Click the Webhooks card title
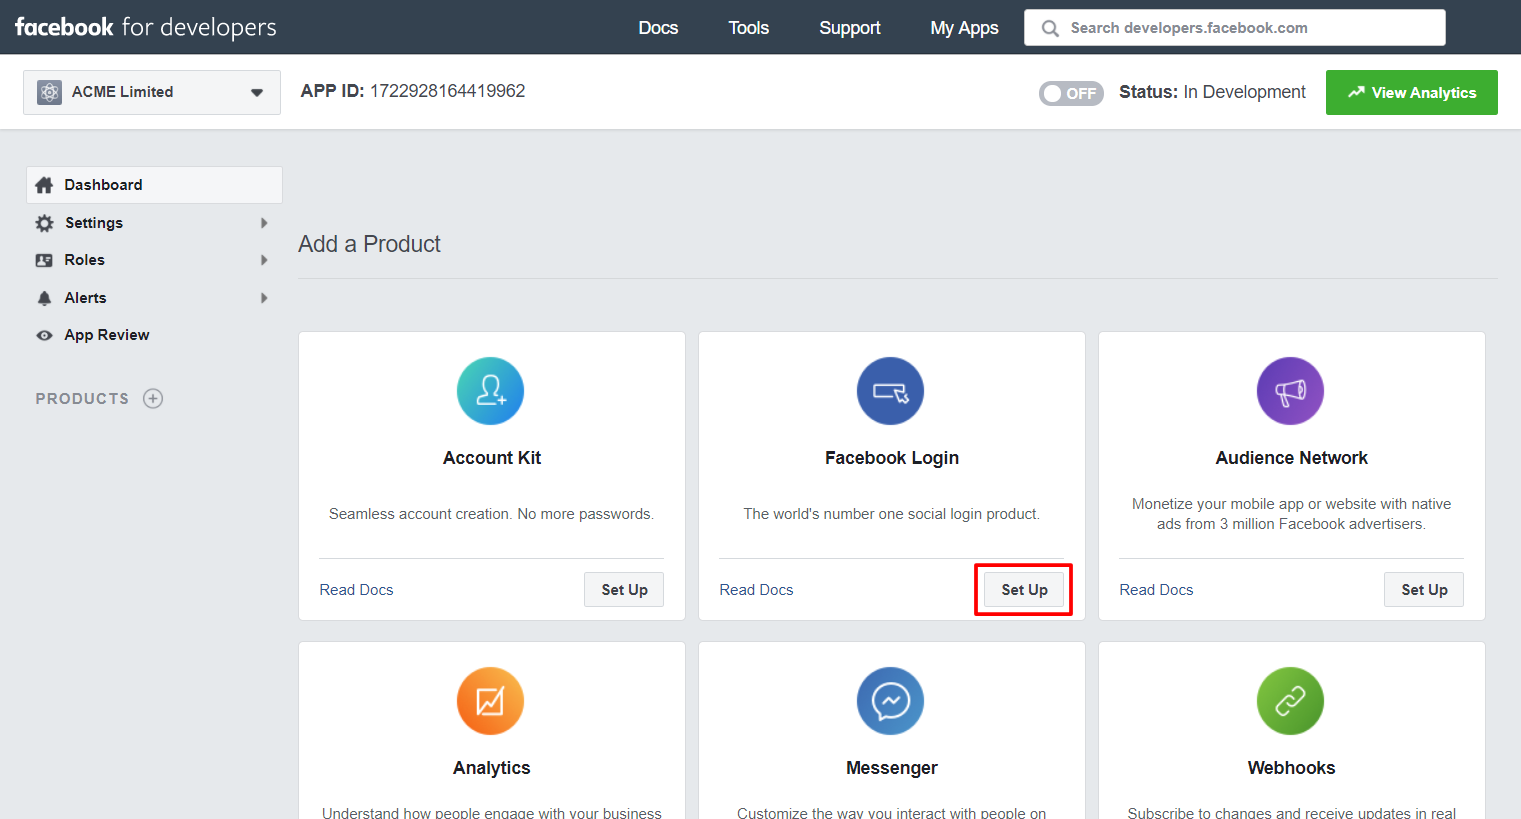The width and height of the screenshot is (1521, 819). [1291, 768]
